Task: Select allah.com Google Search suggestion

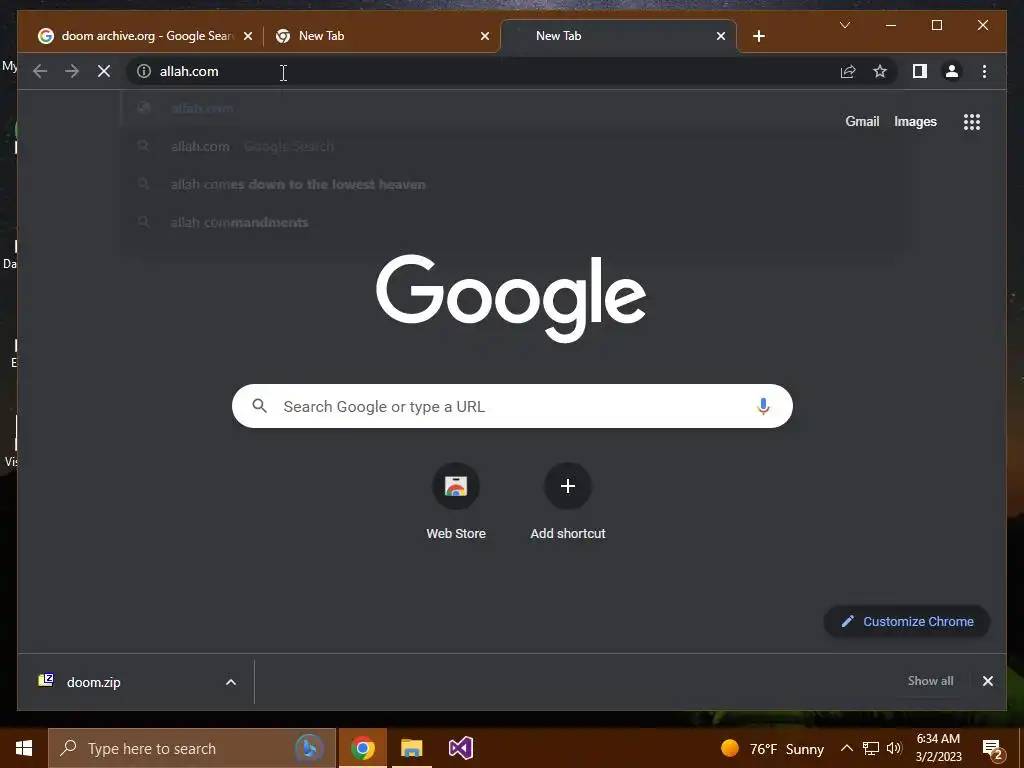Action: pos(513,146)
